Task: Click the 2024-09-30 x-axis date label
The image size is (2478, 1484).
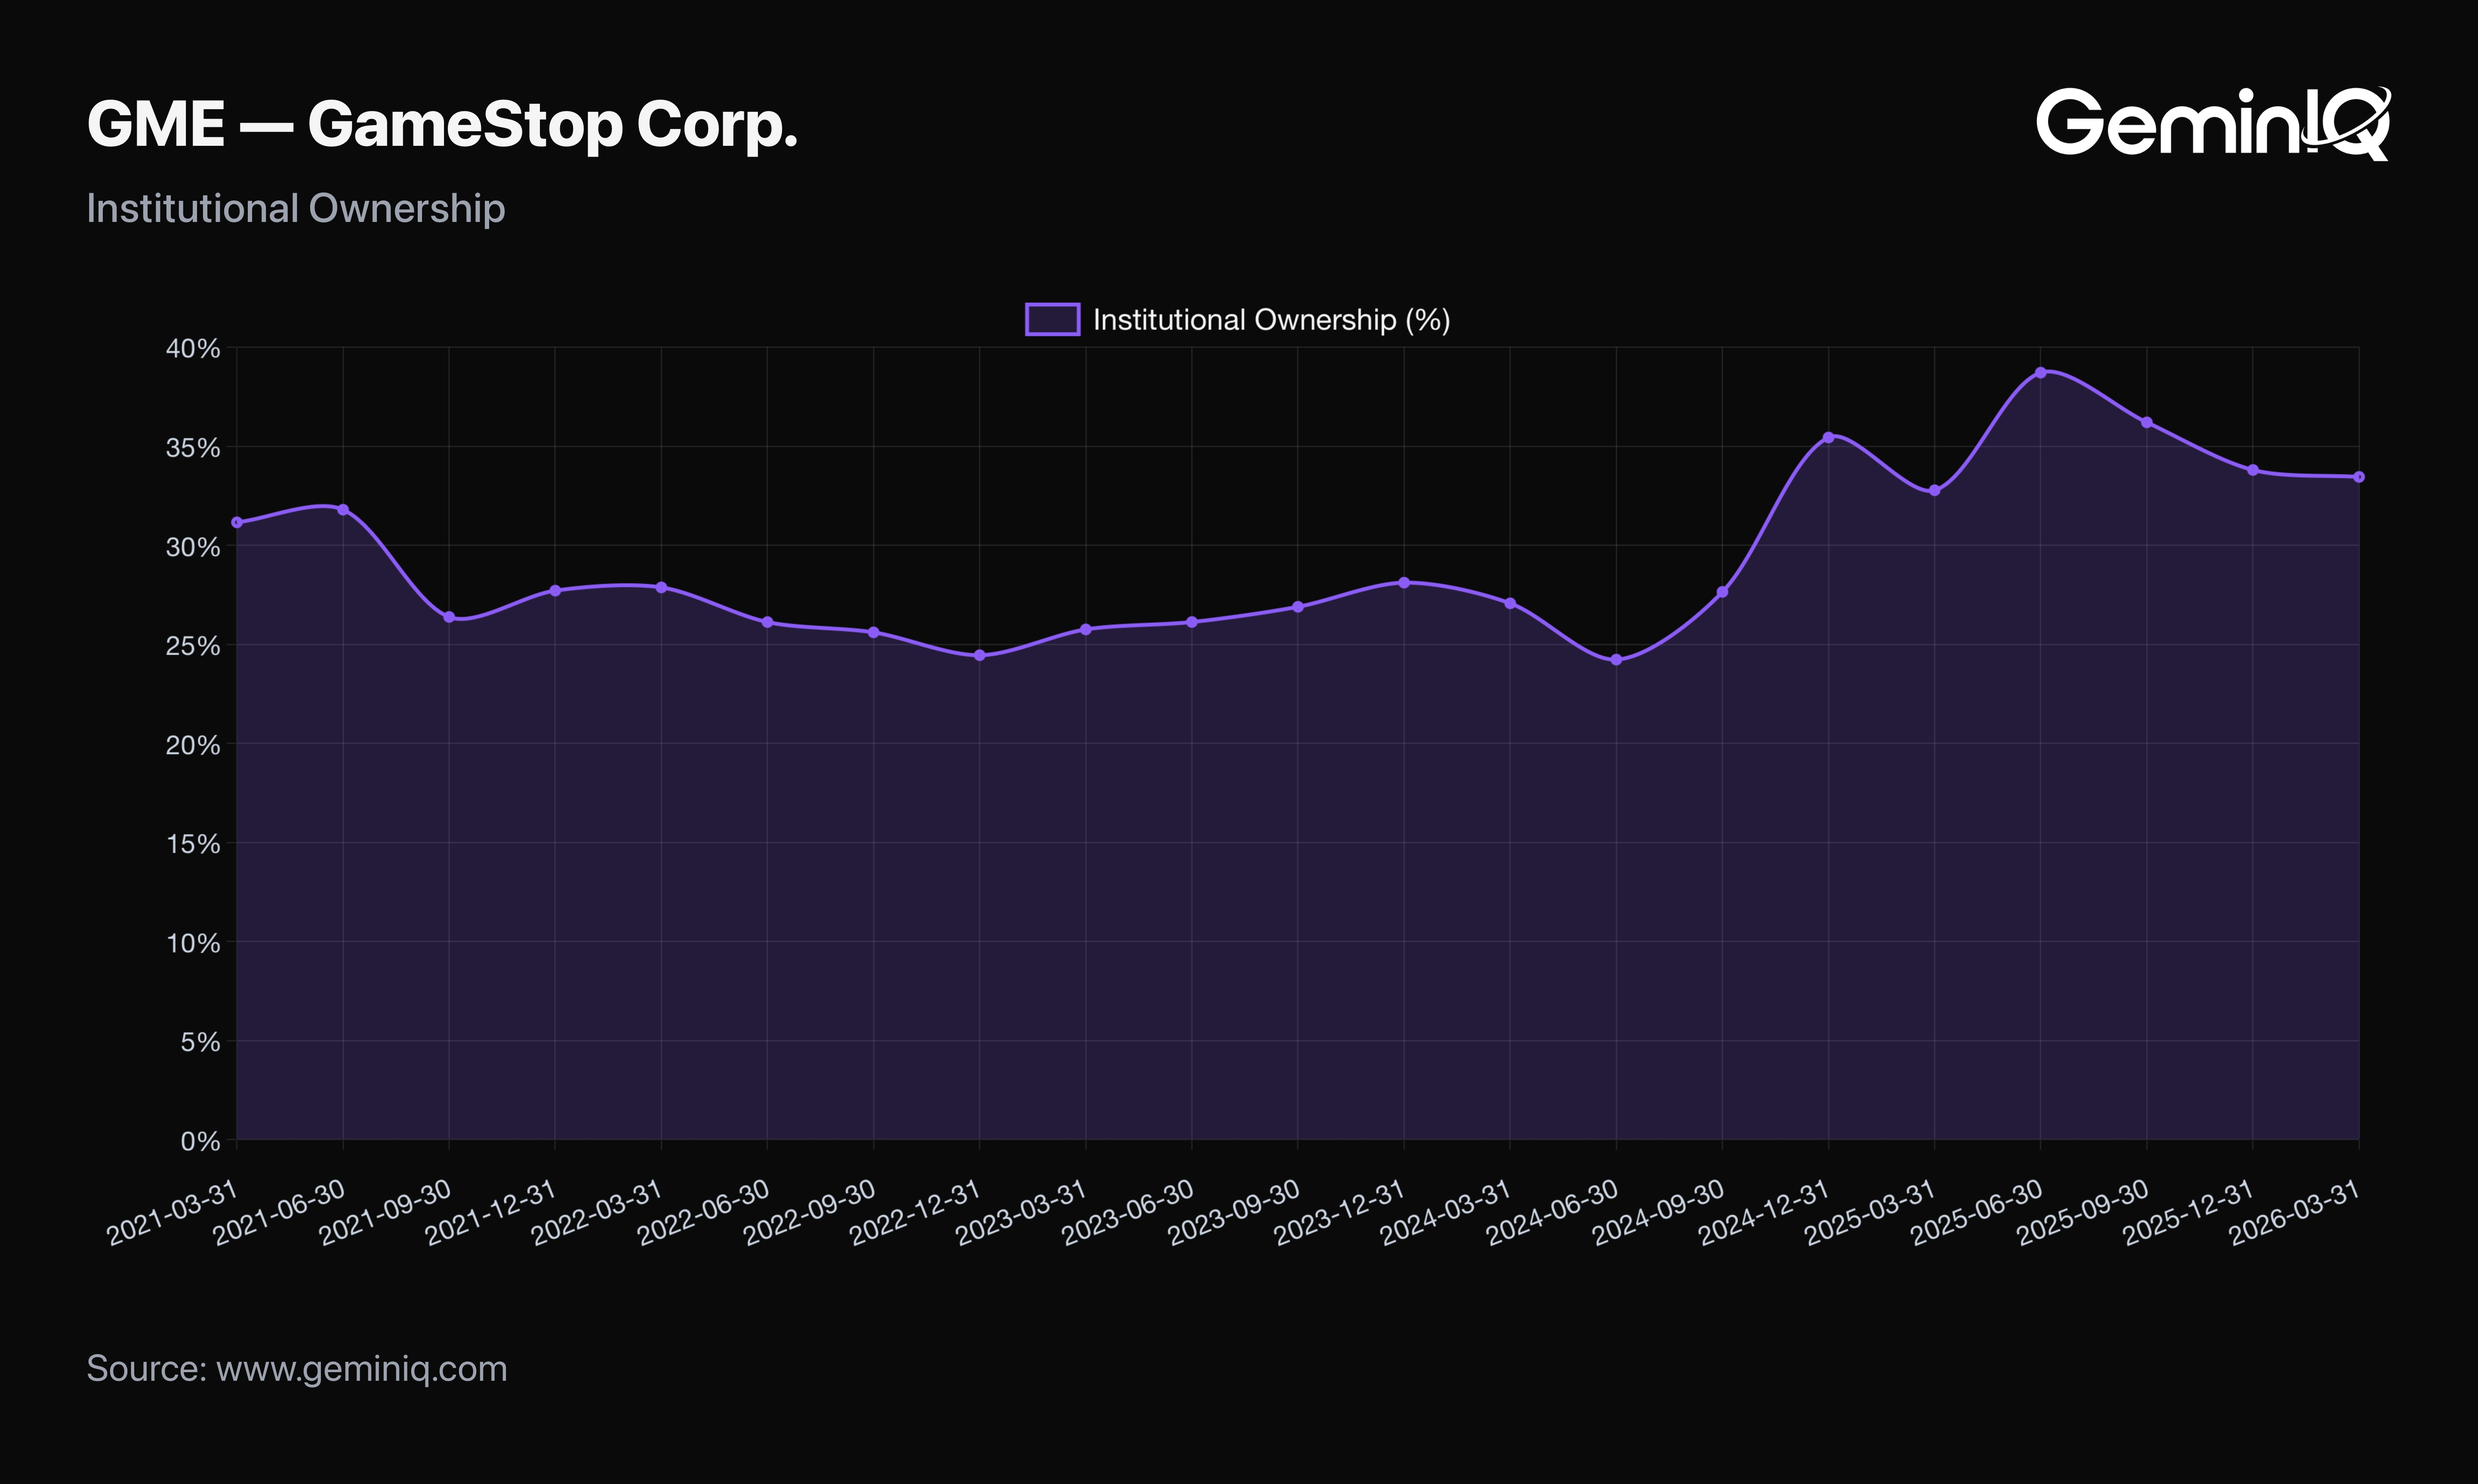Action: [x=1658, y=1212]
